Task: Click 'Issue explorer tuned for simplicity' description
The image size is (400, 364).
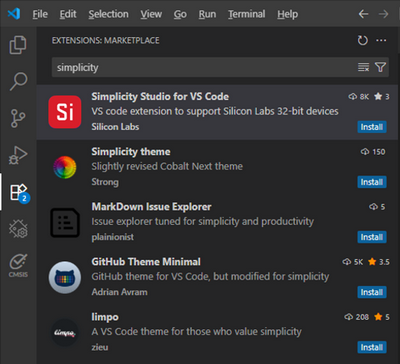Action: coord(203,222)
